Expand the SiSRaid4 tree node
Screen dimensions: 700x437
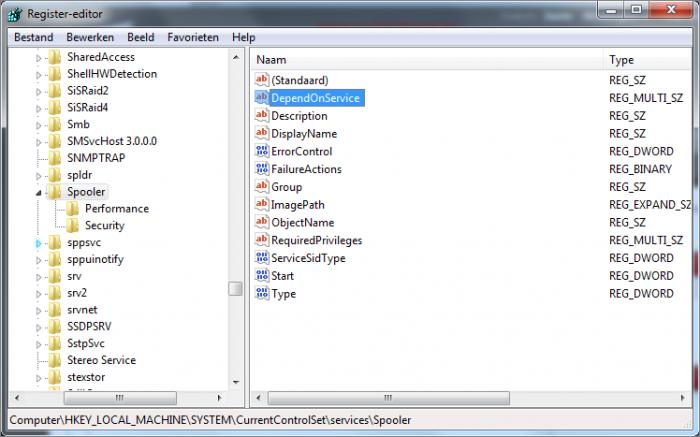pyautogui.click(x=38, y=108)
